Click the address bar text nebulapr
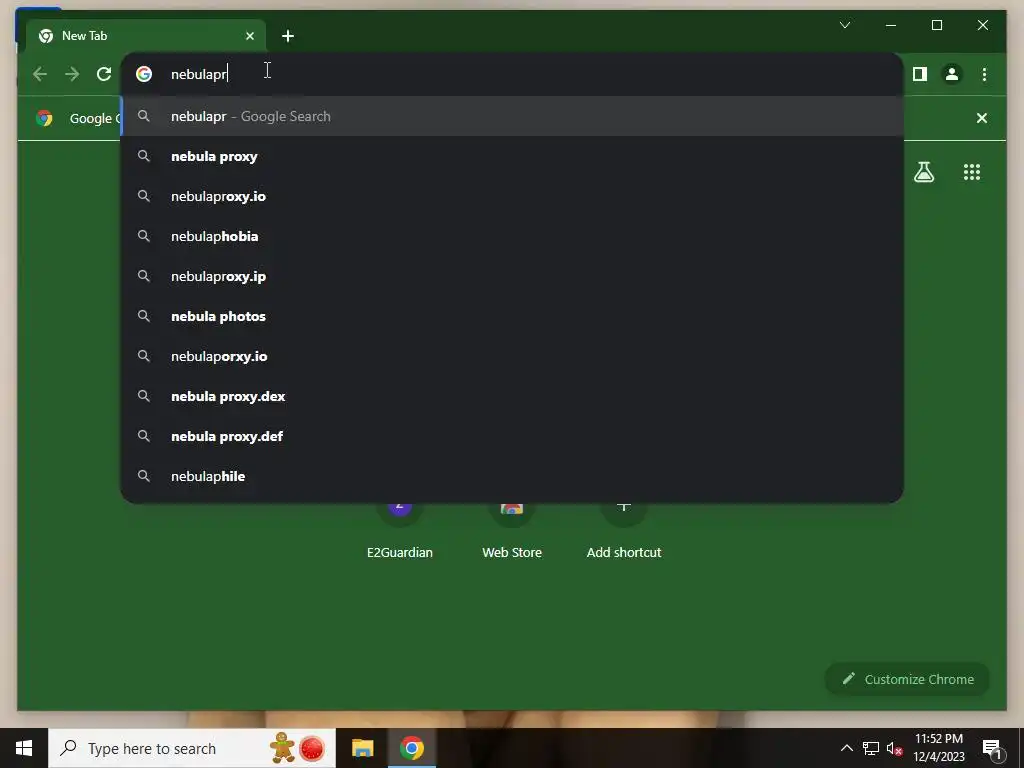 coord(199,74)
